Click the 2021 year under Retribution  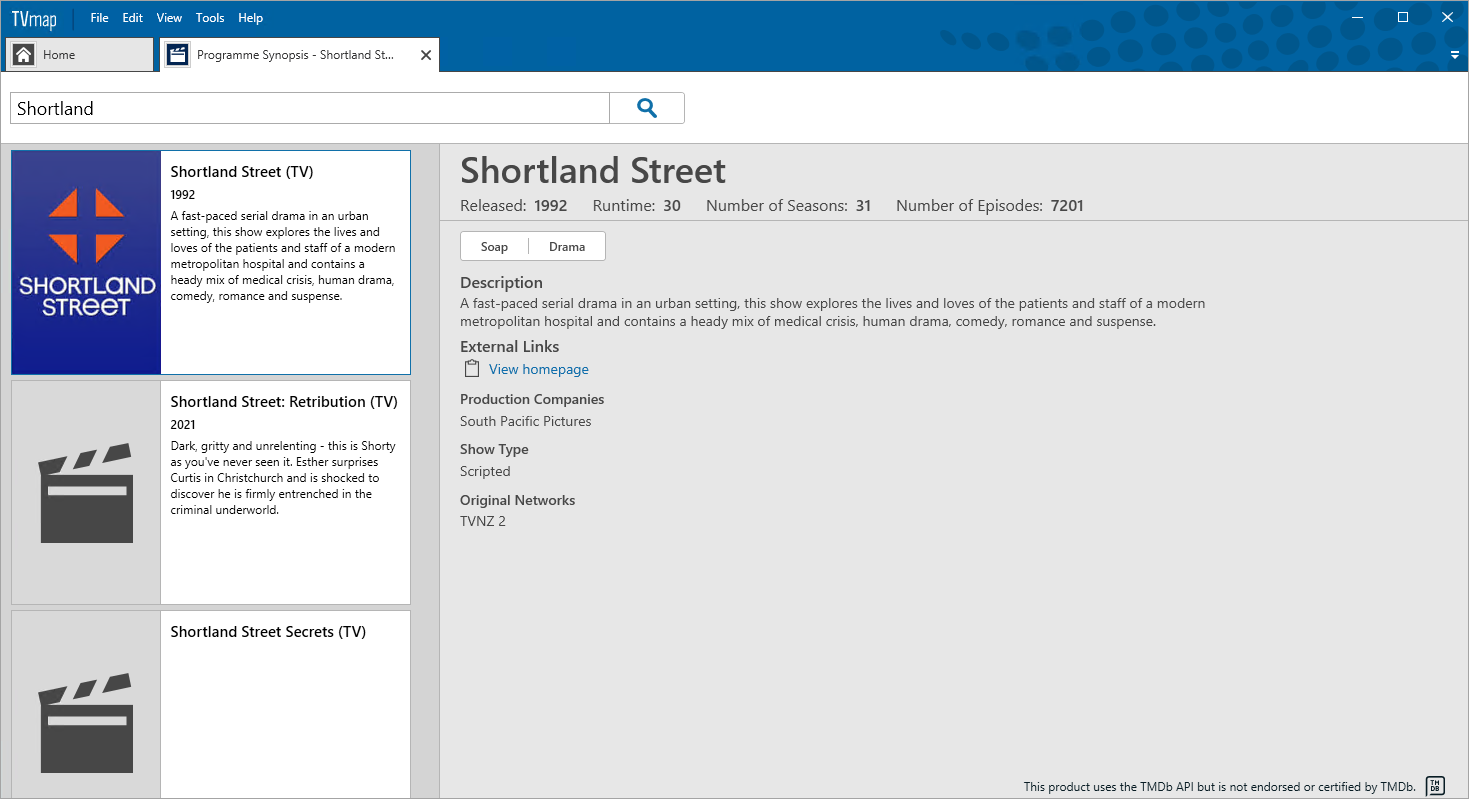[183, 425]
